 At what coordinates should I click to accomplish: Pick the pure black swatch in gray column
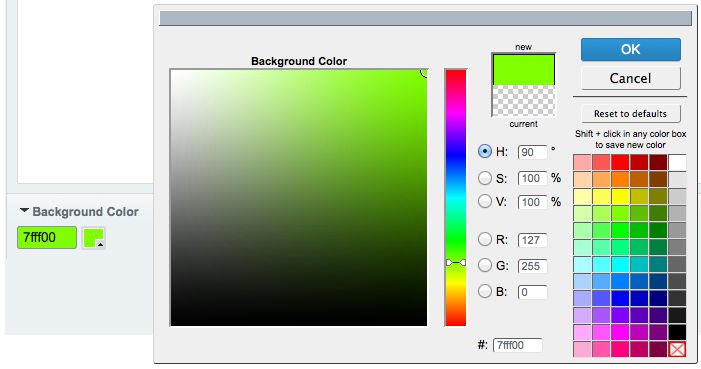[x=677, y=332]
